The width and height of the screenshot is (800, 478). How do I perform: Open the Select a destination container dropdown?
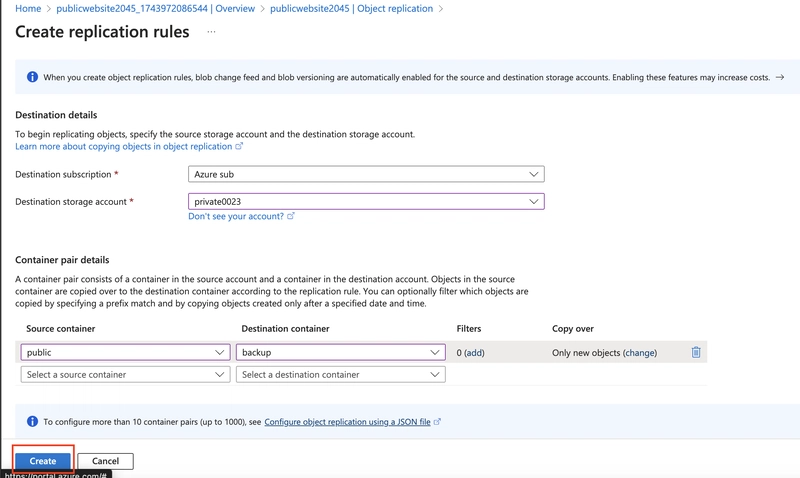pyautogui.click(x=340, y=374)
